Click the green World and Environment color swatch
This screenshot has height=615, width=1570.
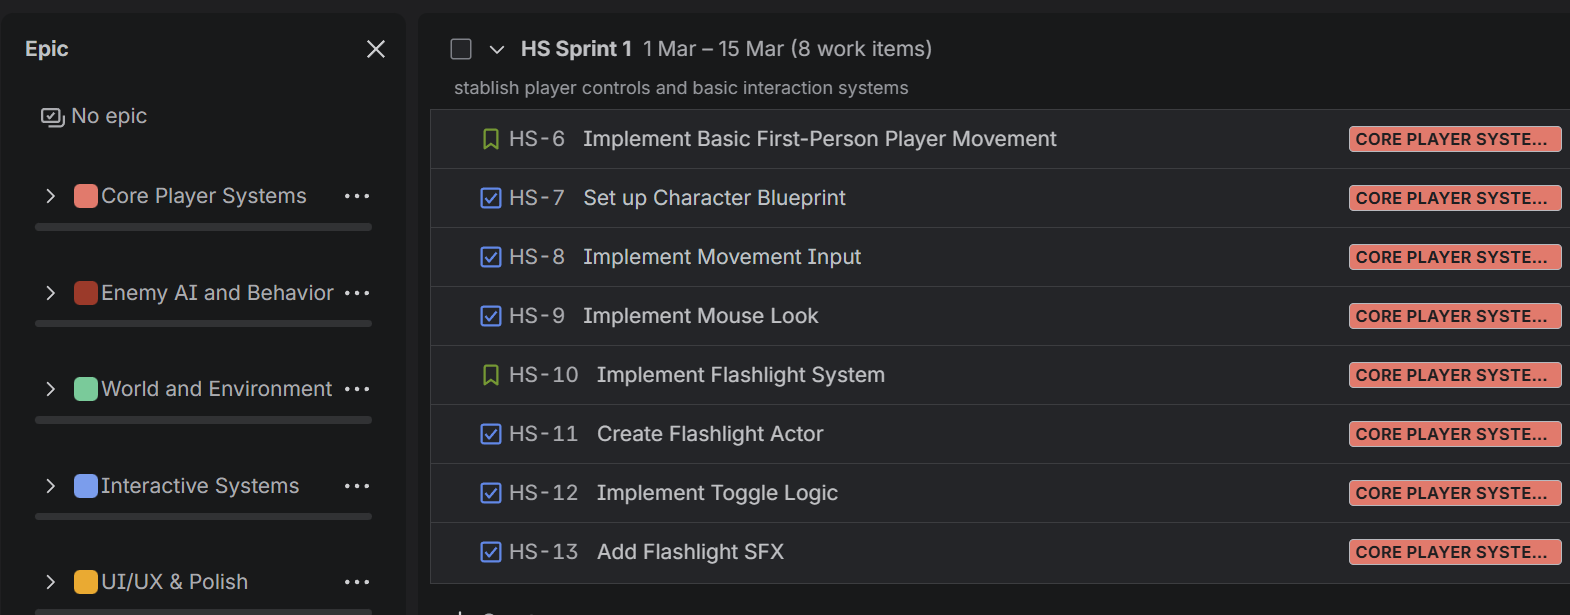pyautogui.click(x=86, y=389)
